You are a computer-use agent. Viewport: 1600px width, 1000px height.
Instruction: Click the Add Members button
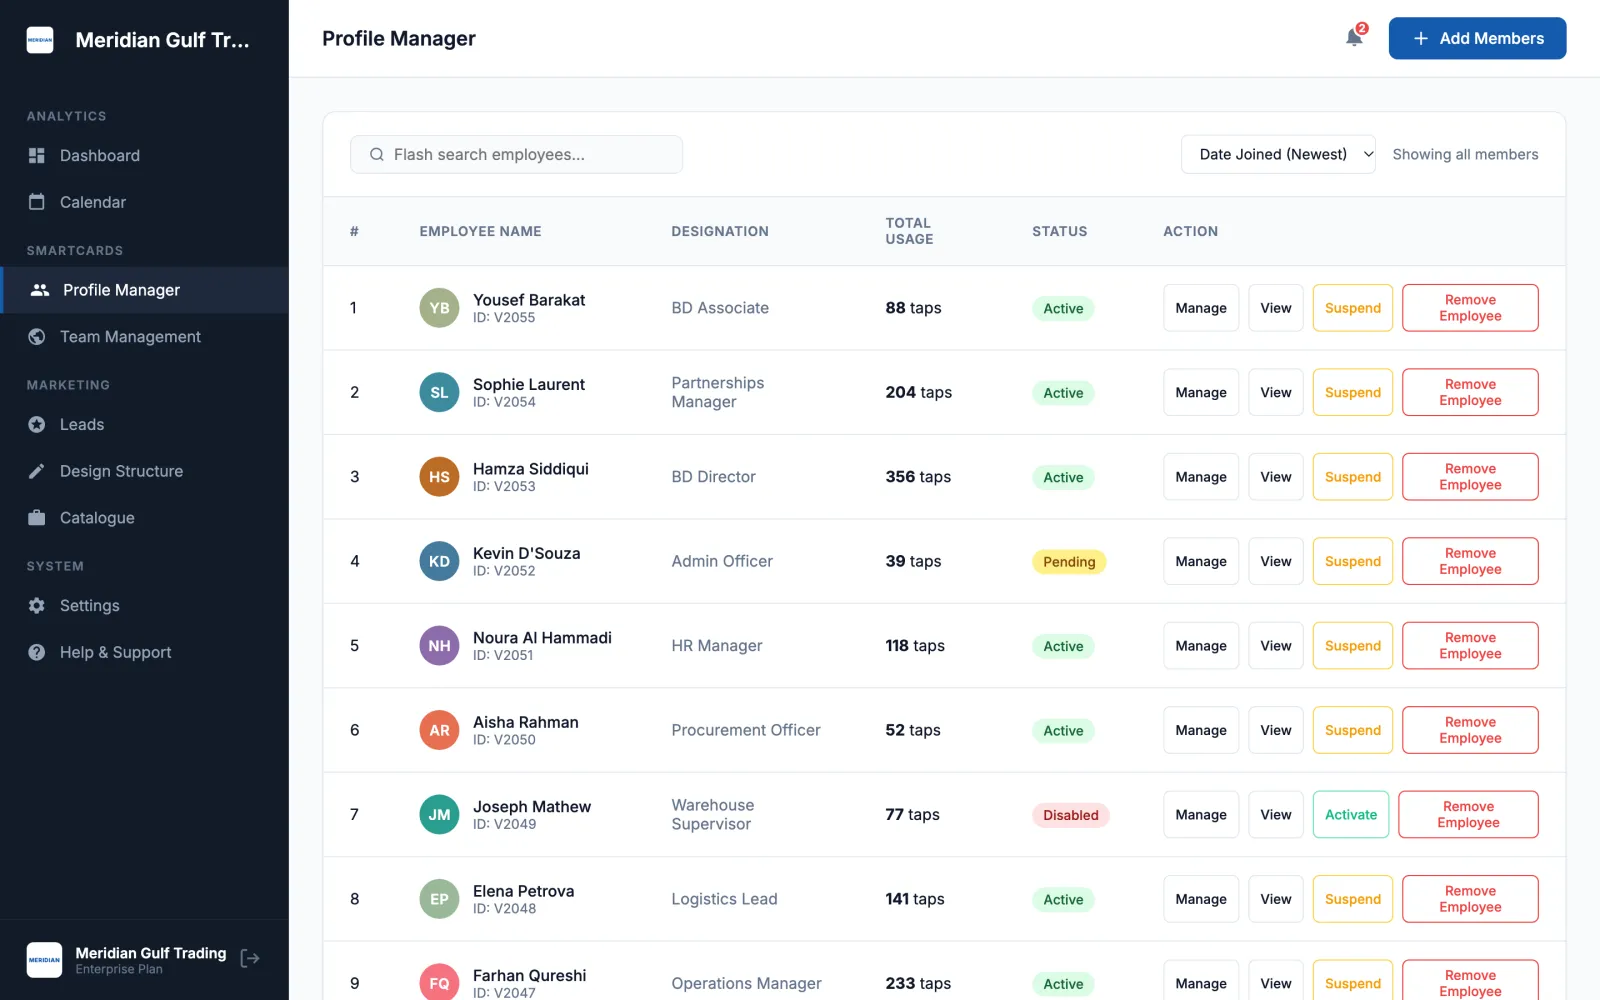click(x=1477, y=38)
